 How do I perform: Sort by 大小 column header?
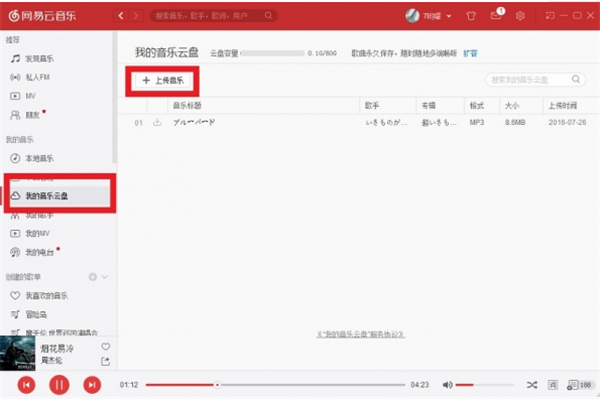(512, 106)
